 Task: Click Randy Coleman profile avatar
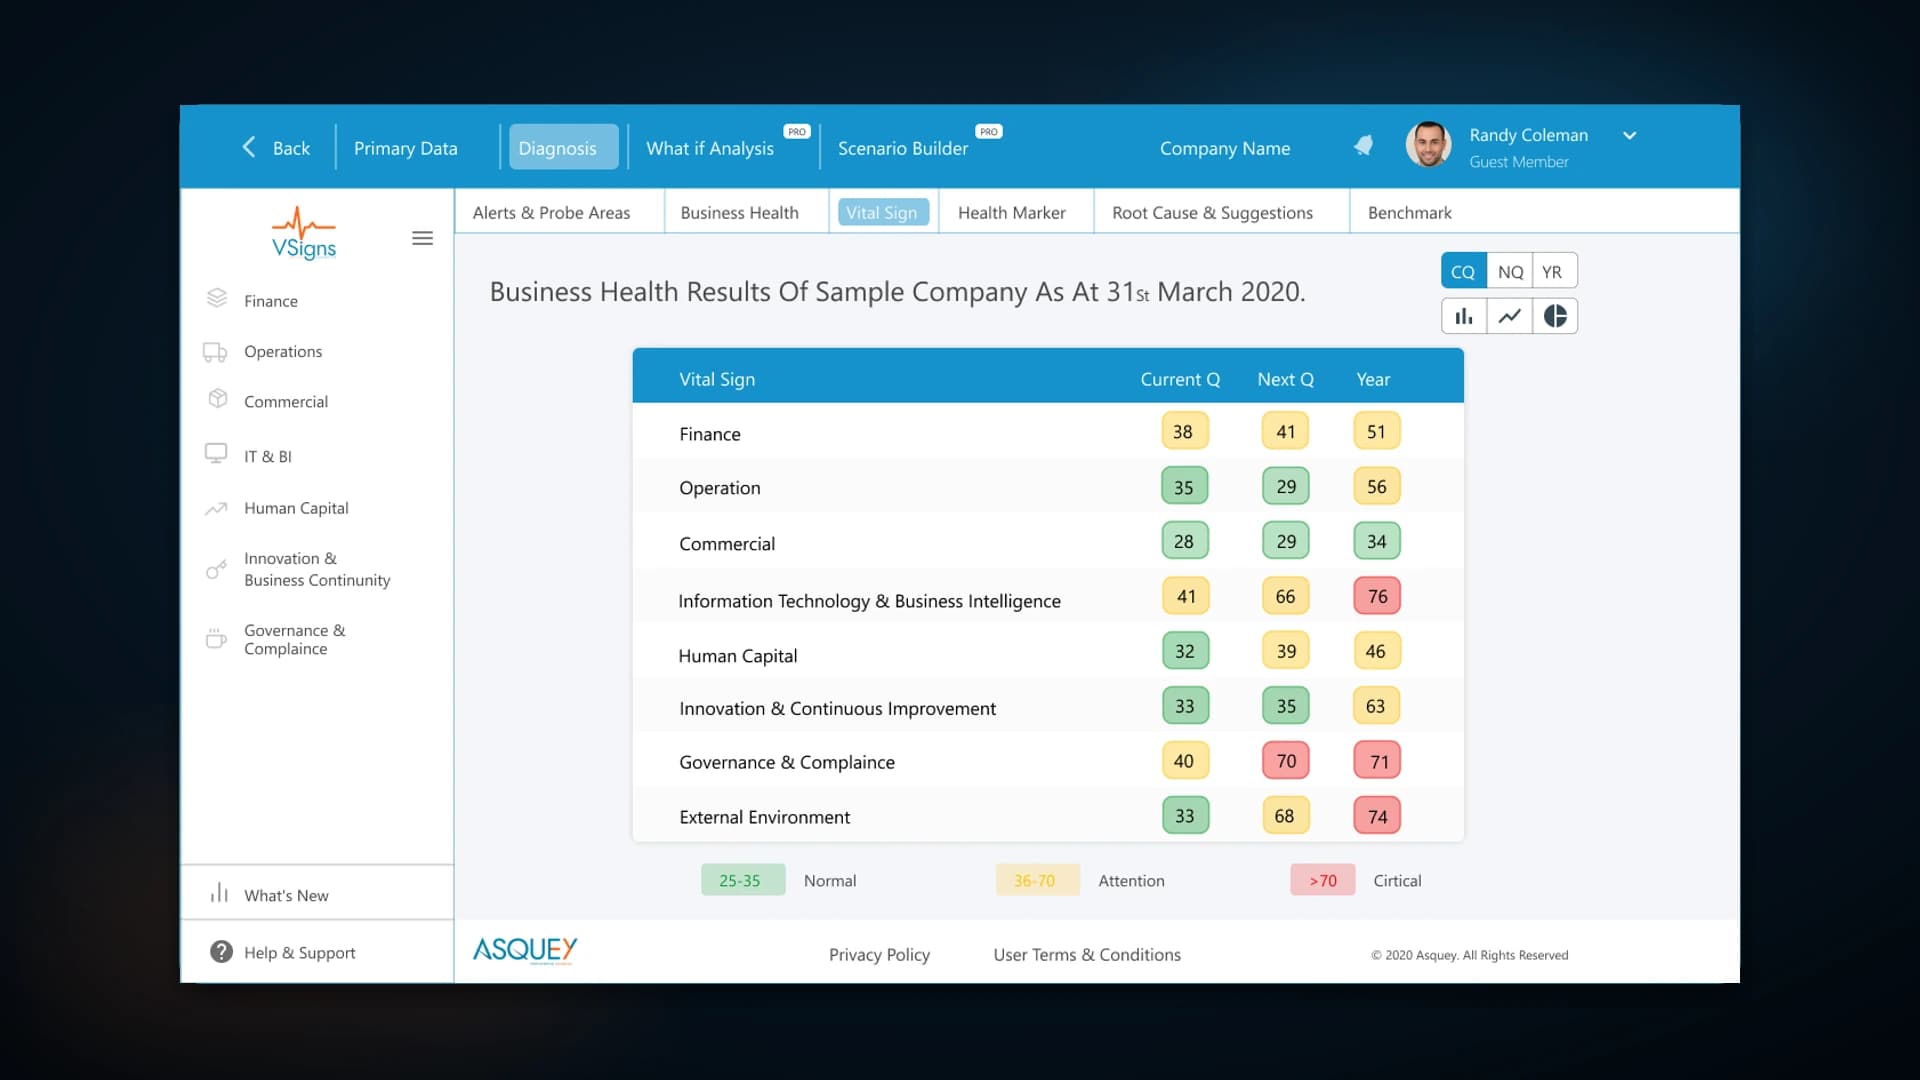1428,146
